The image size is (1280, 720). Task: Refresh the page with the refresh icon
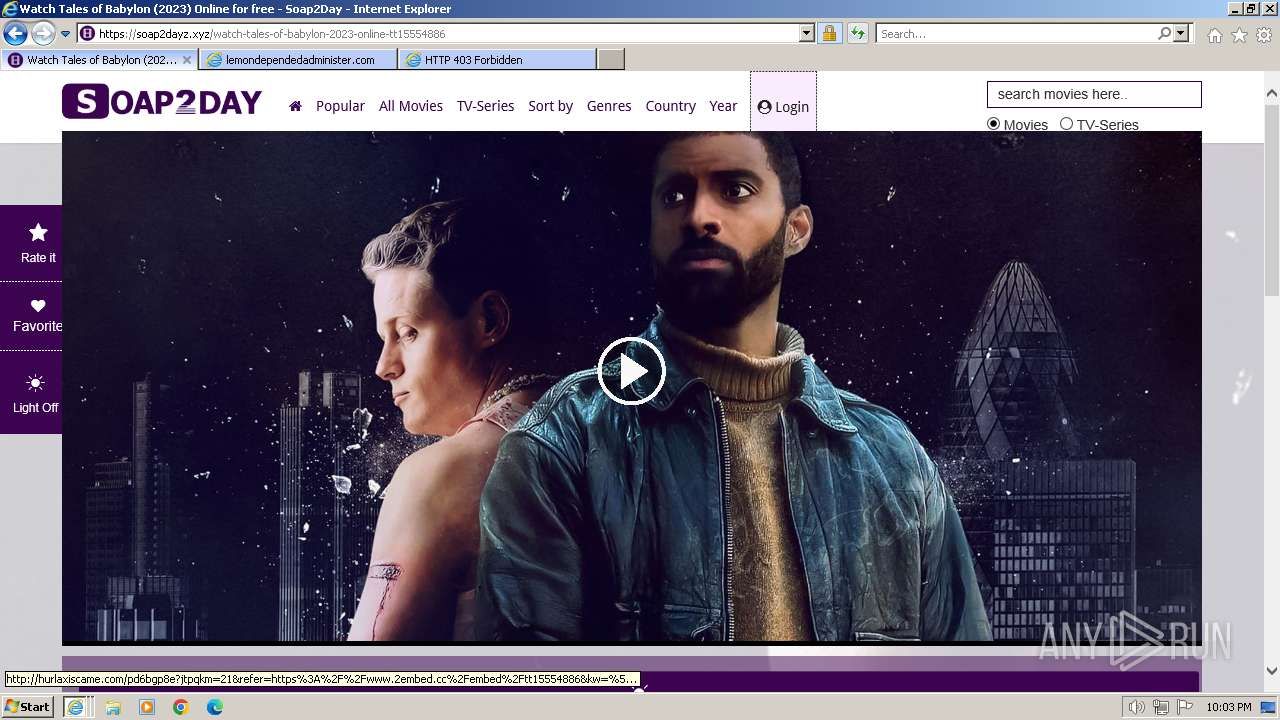click(x=858, y=34)
